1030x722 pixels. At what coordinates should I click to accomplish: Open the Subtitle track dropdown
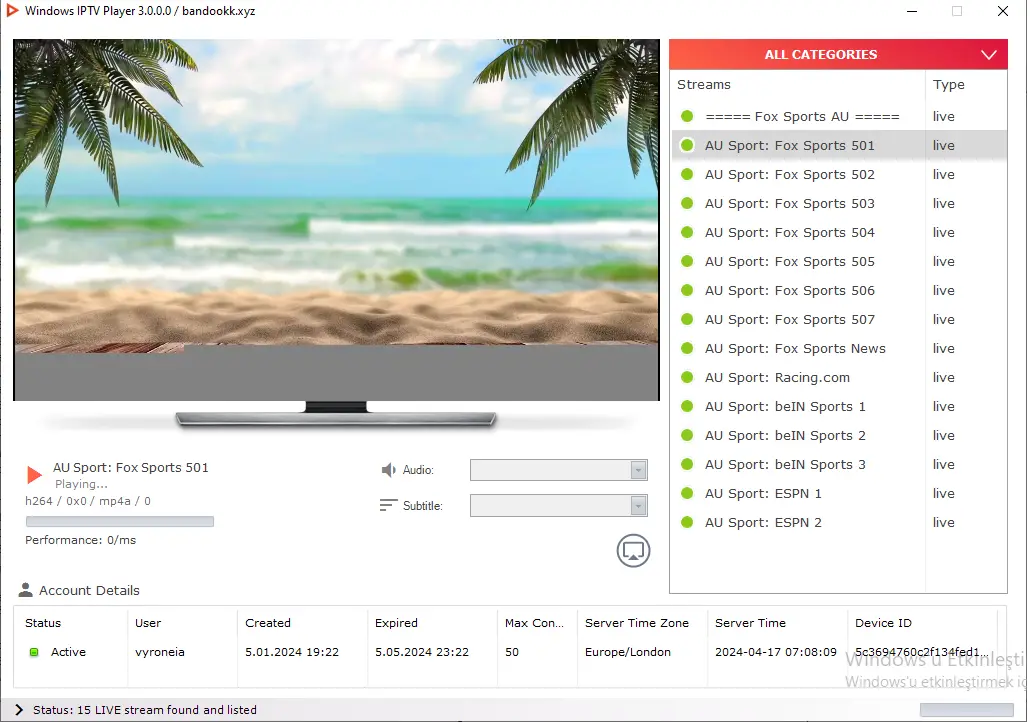coord(559,505)
